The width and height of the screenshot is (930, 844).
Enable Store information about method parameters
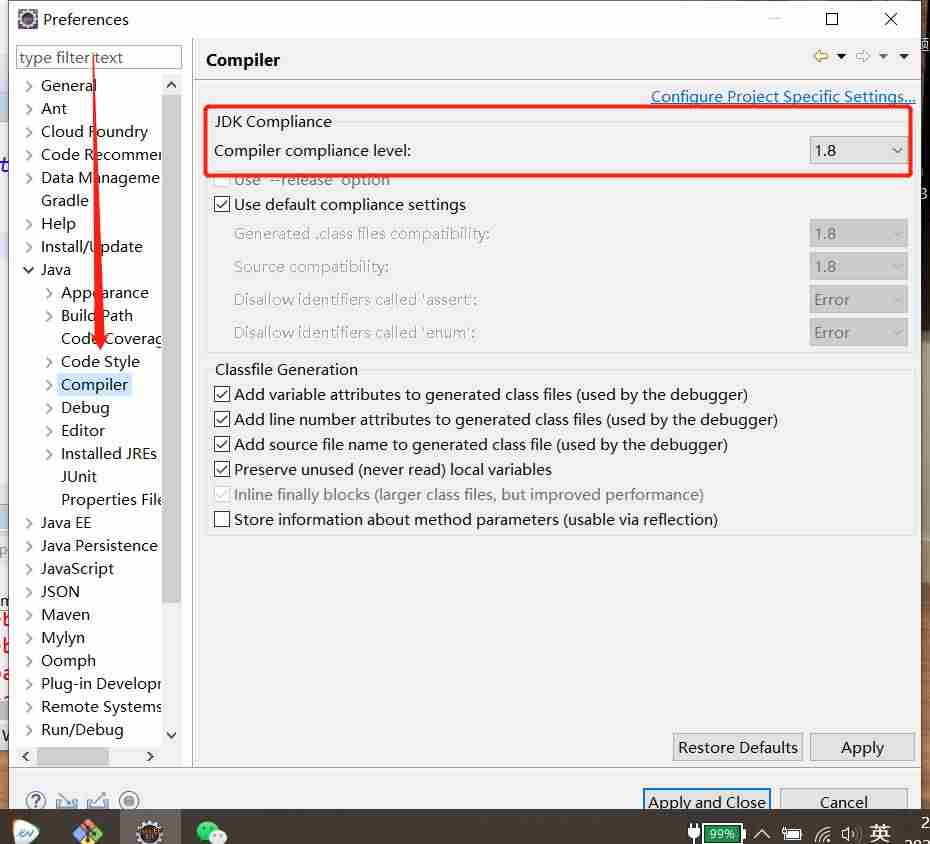tap(222, 519)
